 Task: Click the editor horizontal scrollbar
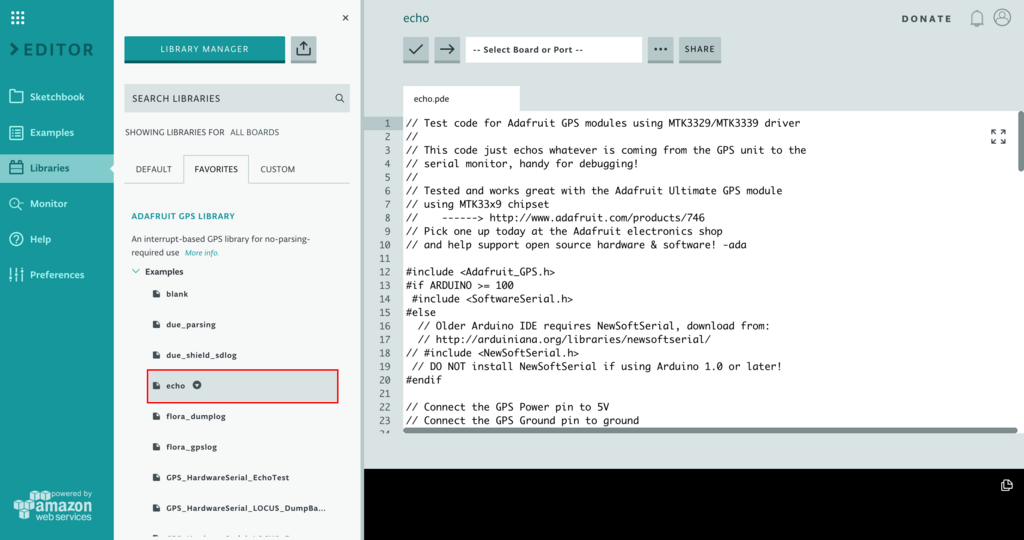(710, 430)
